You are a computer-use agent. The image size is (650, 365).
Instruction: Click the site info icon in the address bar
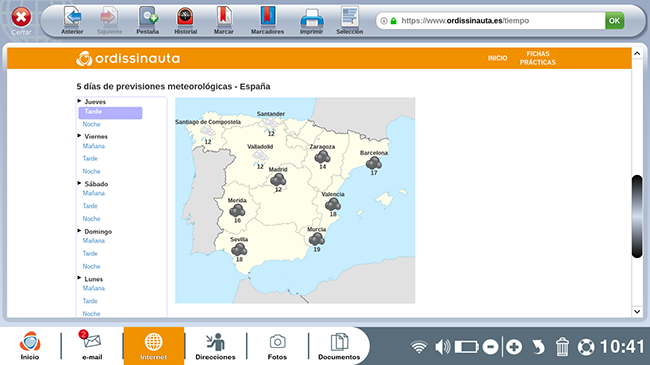pyautogui.click(x=384, y=21)
